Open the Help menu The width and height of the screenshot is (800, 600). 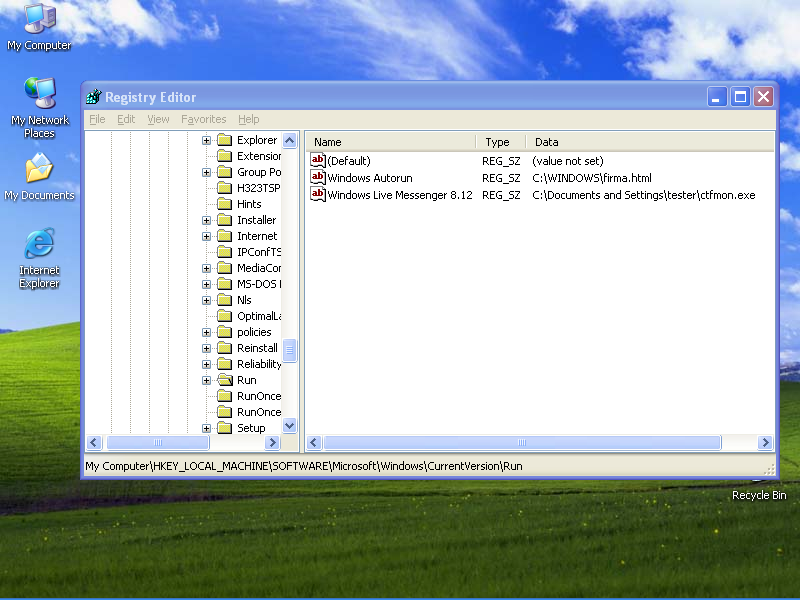248,119
